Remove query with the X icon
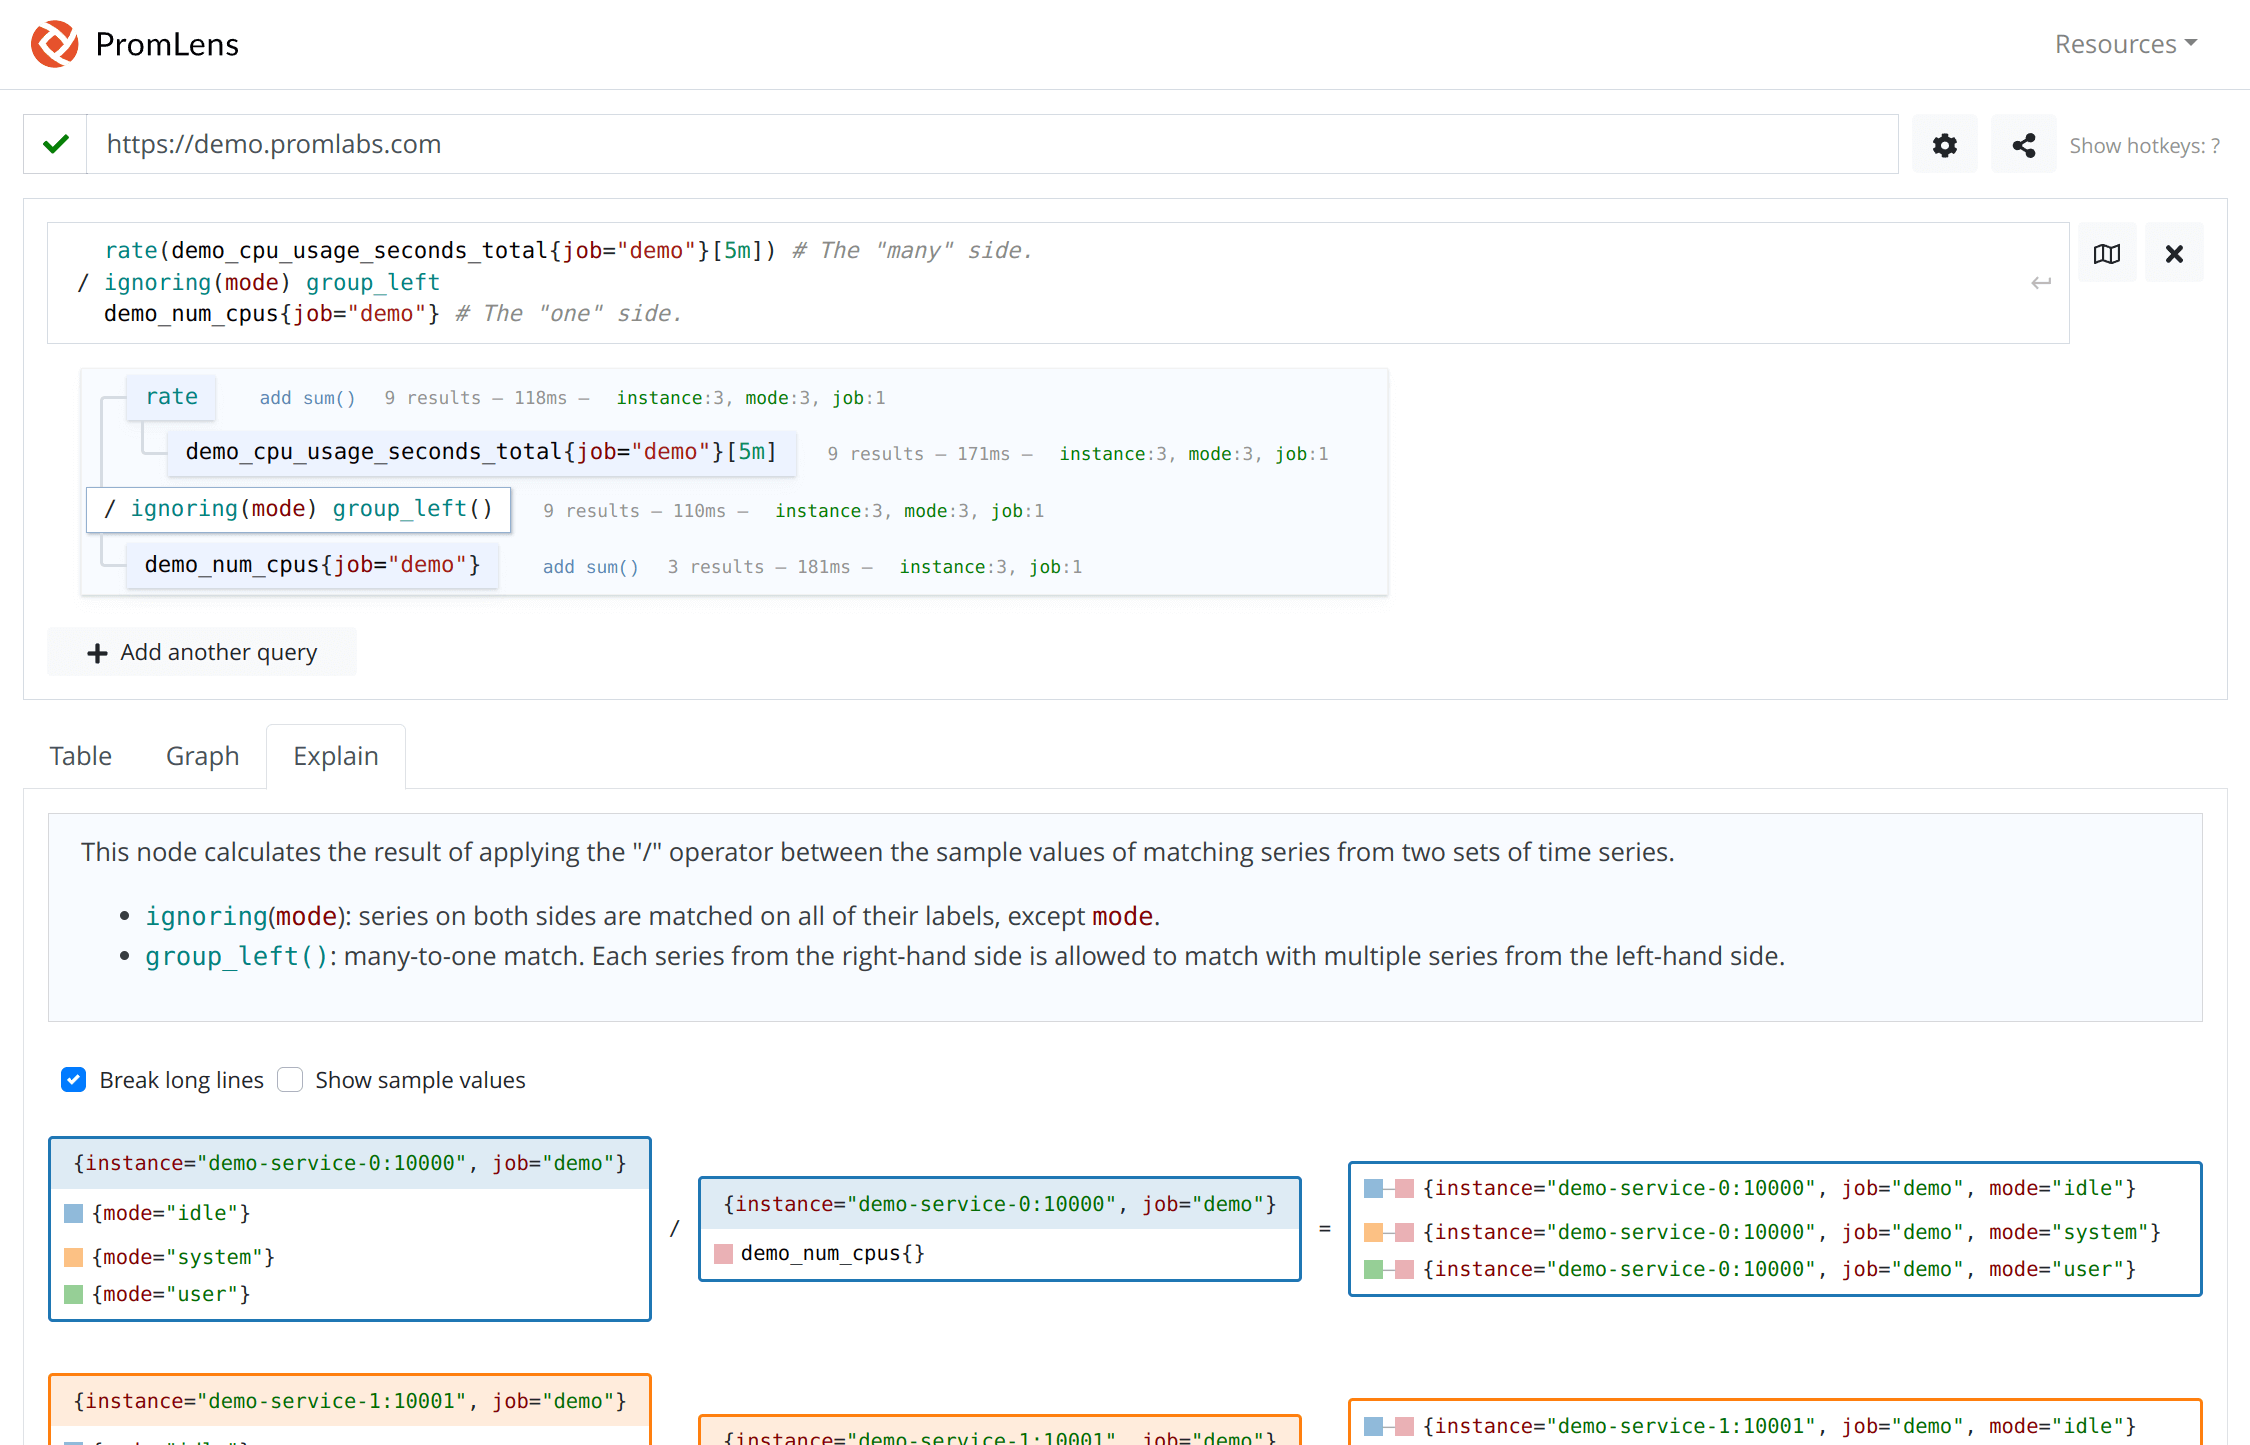 pyautogui.click(x=2174, y=253)
